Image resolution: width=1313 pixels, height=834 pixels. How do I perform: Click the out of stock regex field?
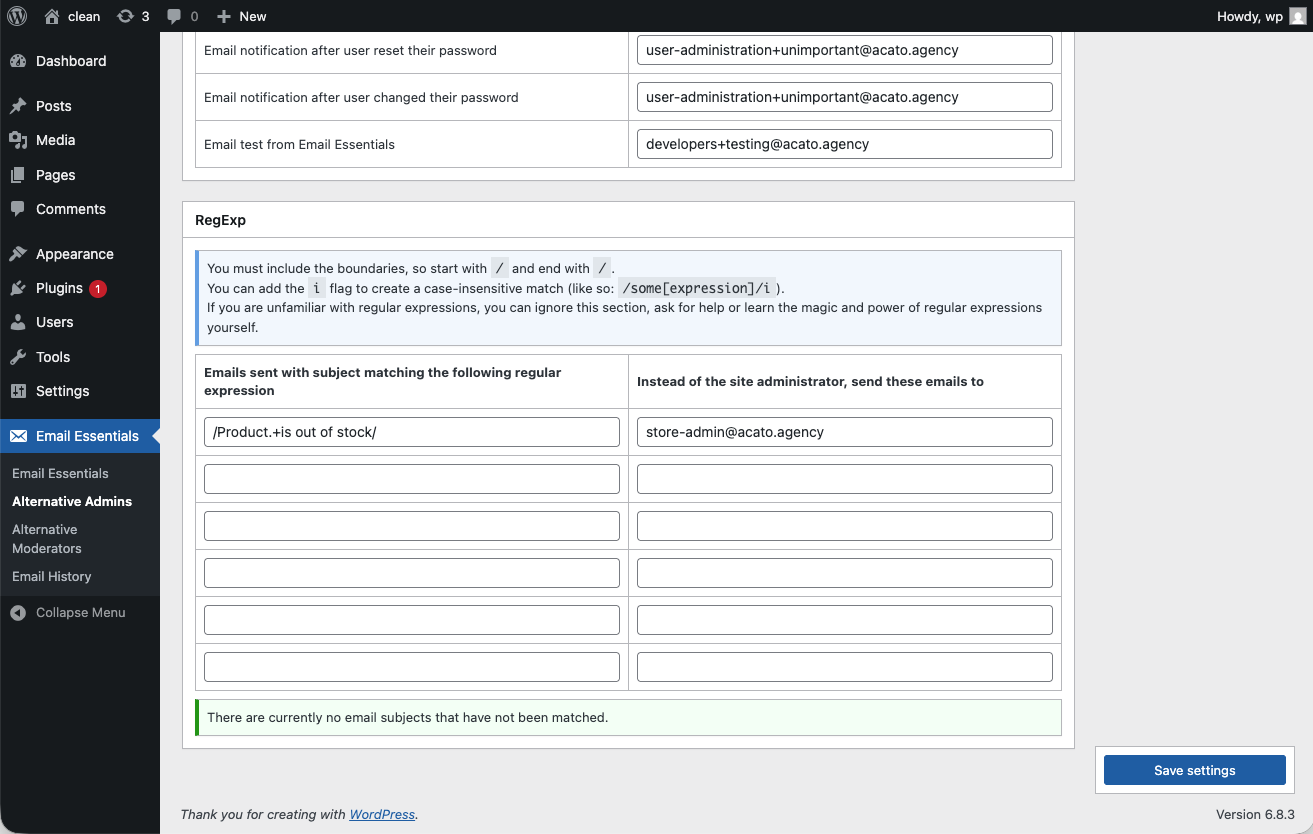(411, 432)
